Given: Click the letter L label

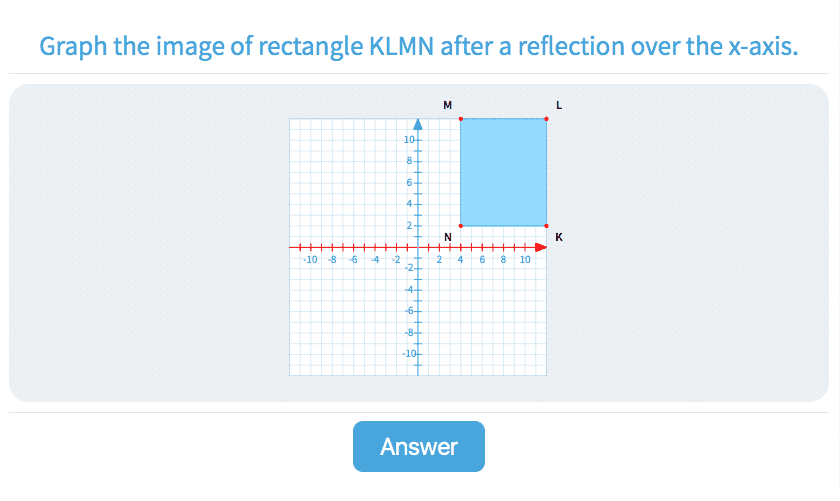Looking at the screenshot, I should (x=559, y=105).
